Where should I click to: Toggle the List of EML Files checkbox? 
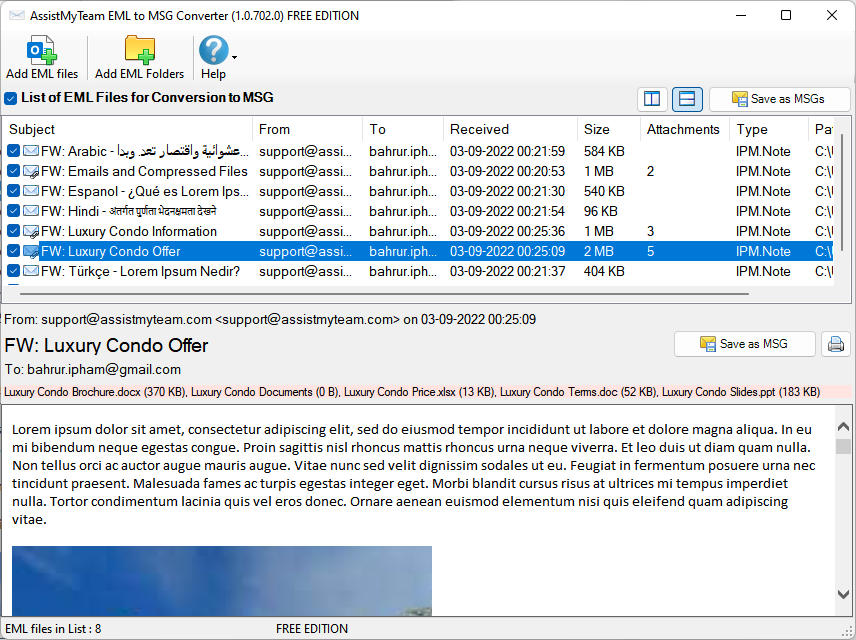tap(11, 98)
